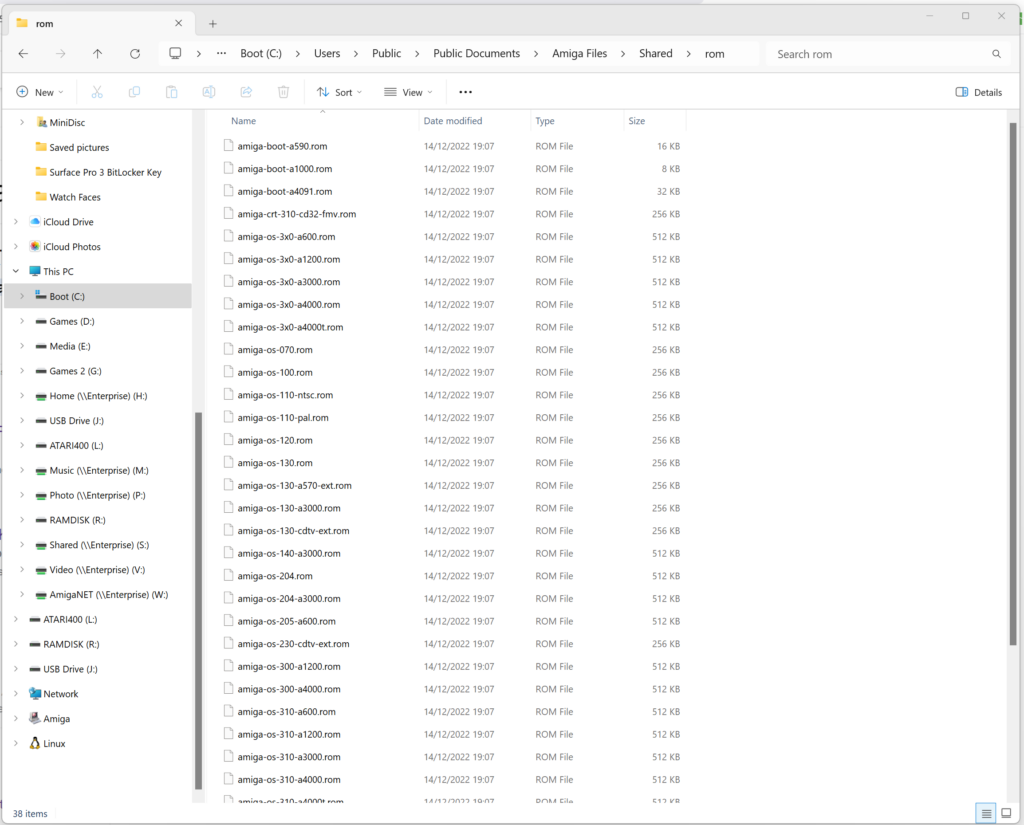This screenshot has height=825, width=1024.
Task: Refresh the folder contents
Action: pyautogui.click(x=135, y=54)
